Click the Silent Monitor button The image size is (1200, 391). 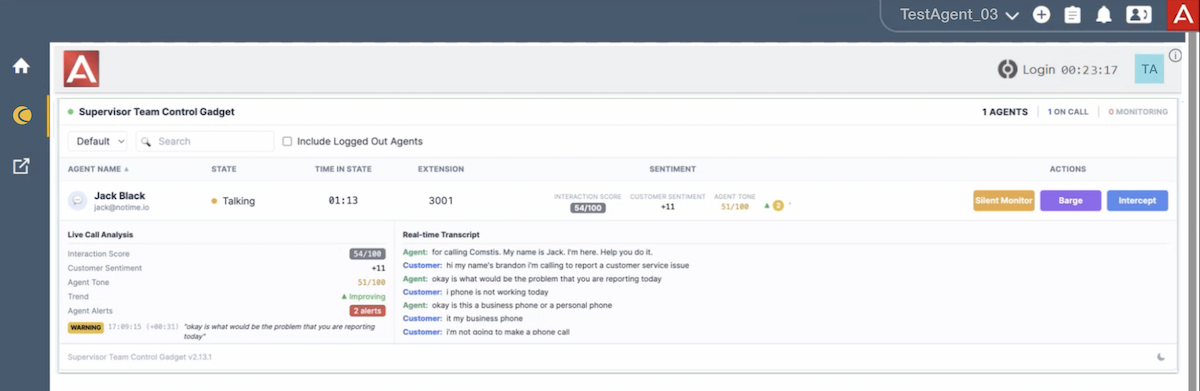coord(1003,200)
